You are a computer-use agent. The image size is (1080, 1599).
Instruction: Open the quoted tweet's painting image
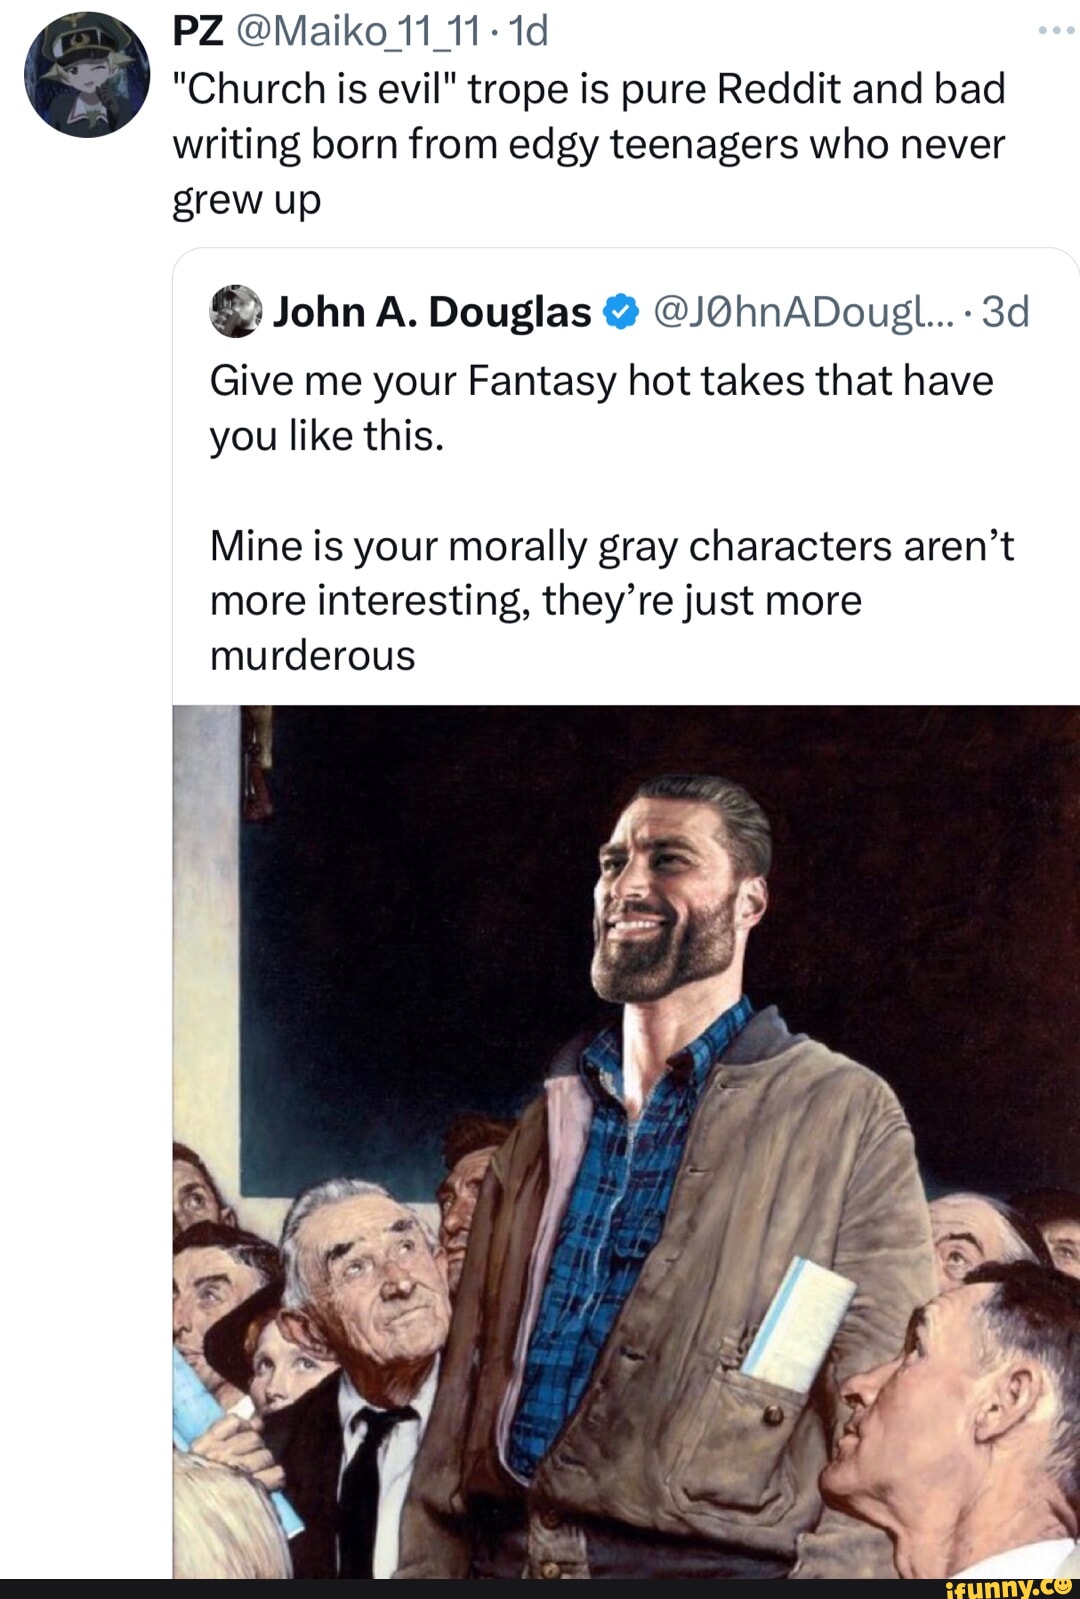[626, 1140]
